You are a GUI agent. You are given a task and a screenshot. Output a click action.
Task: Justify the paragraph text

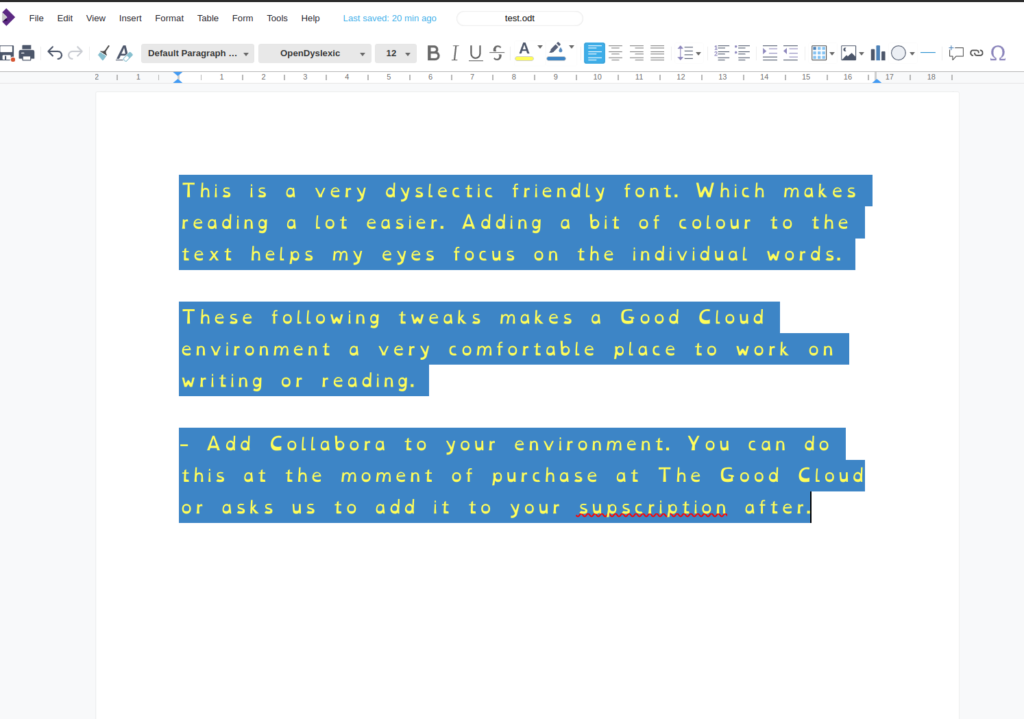(657, 53)
